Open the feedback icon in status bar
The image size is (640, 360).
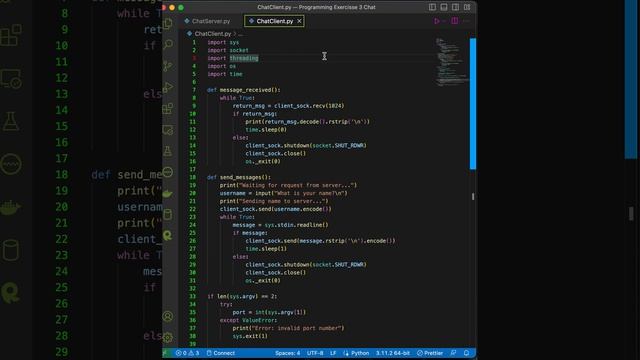pos(453,353)
